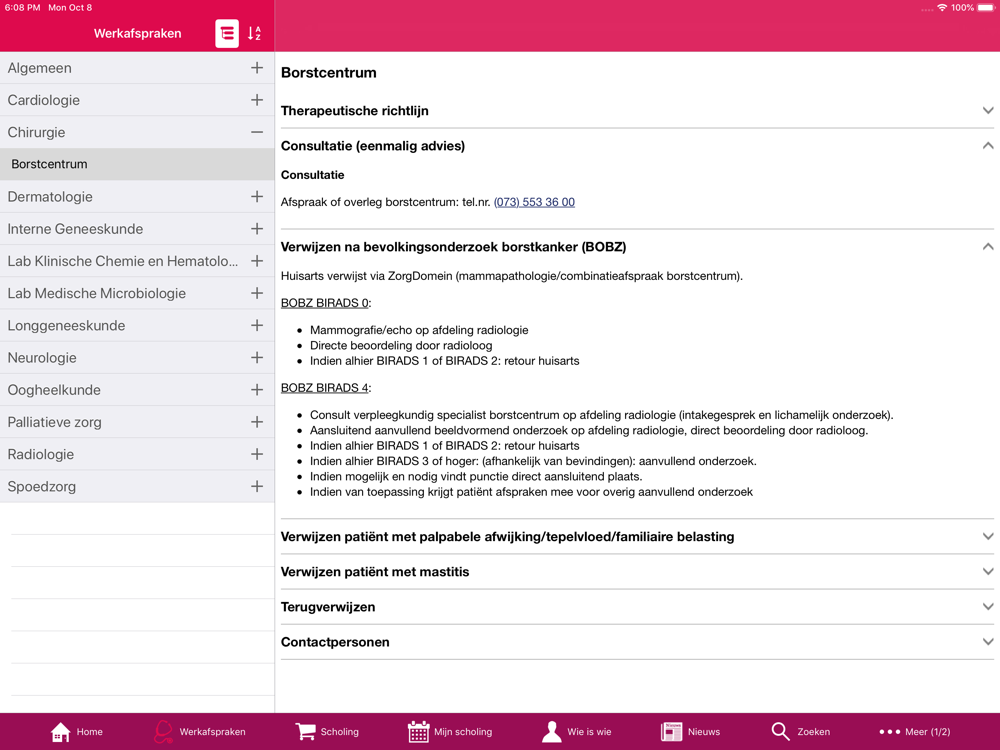Image resolution: width=1000 pixels, height=750 pixels.
Task: Tap the Consultatie (eenmalig advies) heading
Action: point(372,145)
